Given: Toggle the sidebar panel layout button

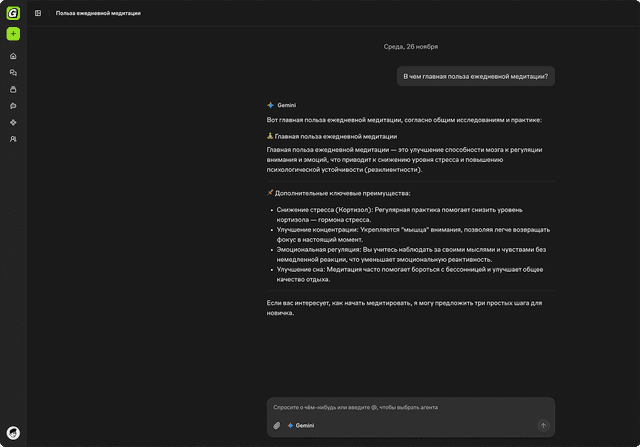Looking at the screenshot, I should (x=38, y=13).
